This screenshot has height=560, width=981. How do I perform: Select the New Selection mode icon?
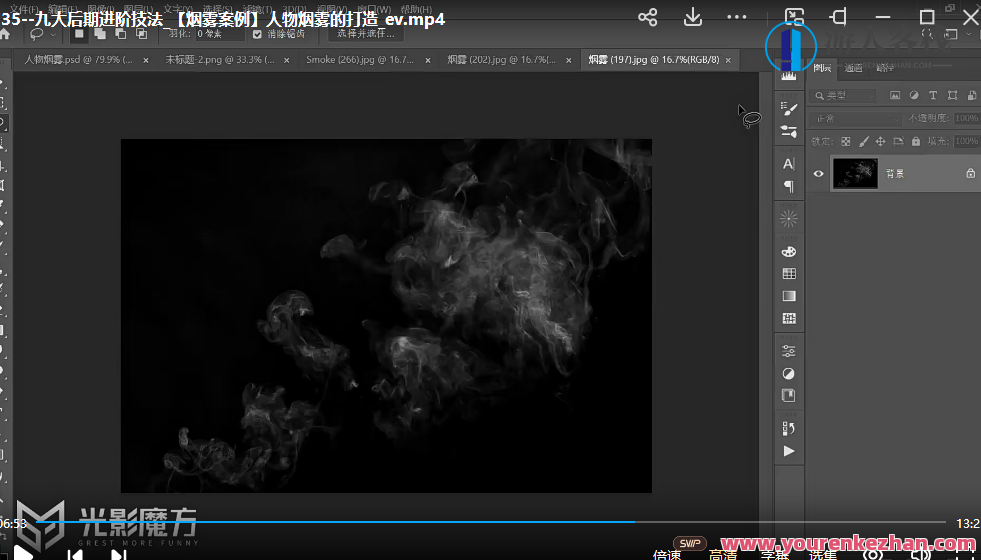click(x=79, y=34)
